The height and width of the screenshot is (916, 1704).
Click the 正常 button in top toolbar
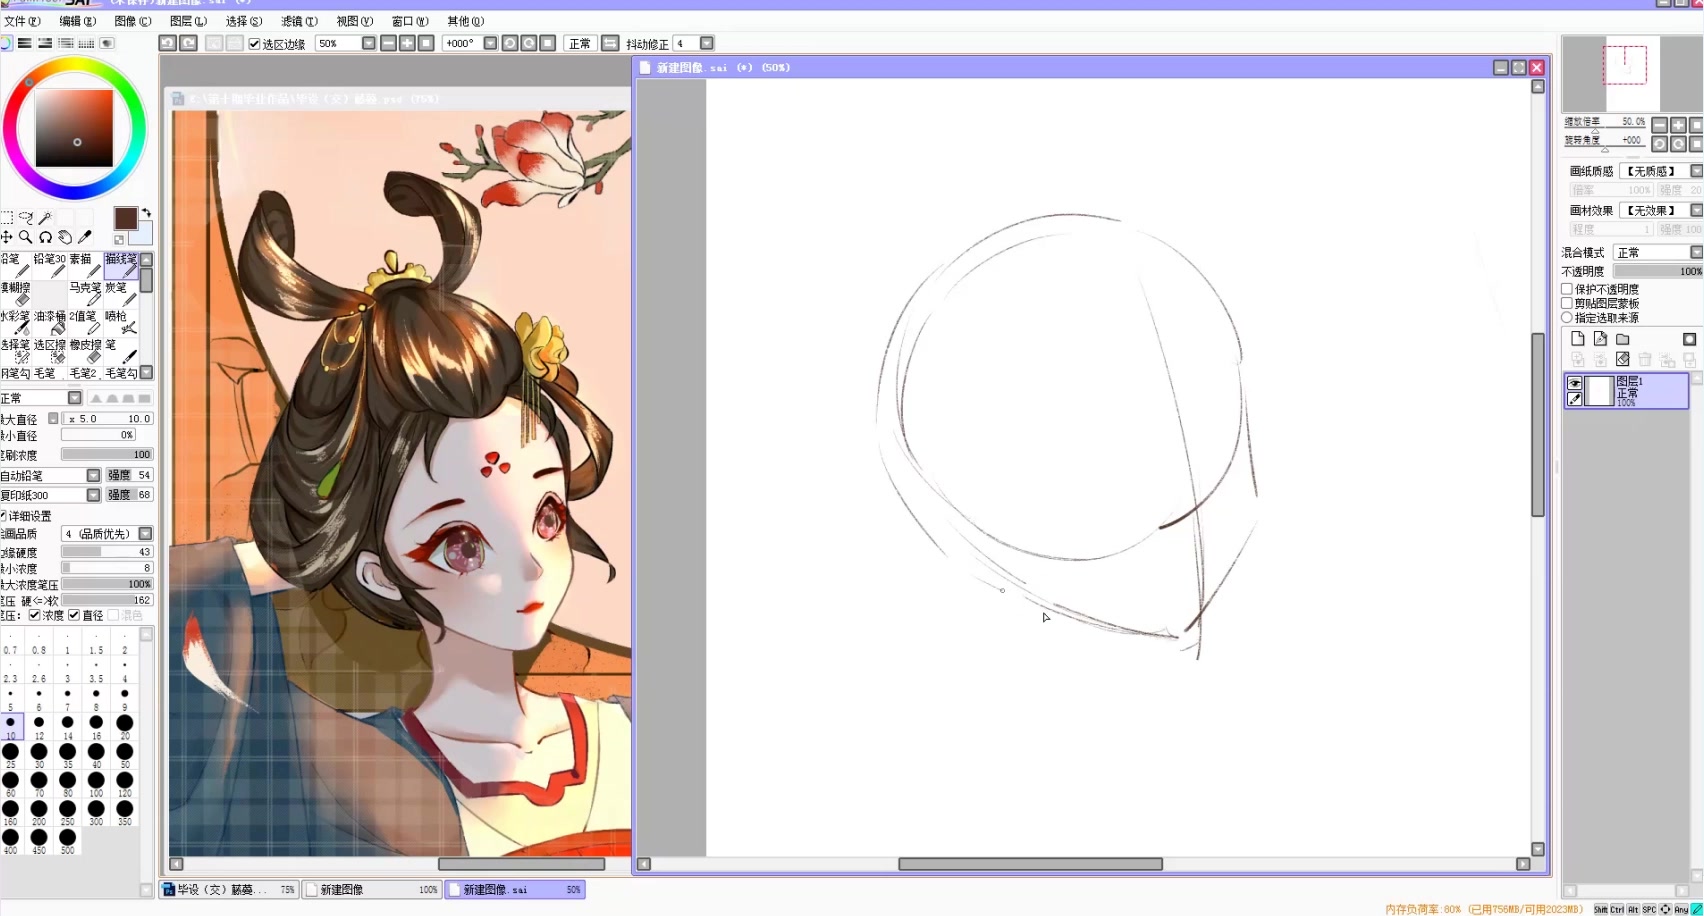click(x=580, y=43)
